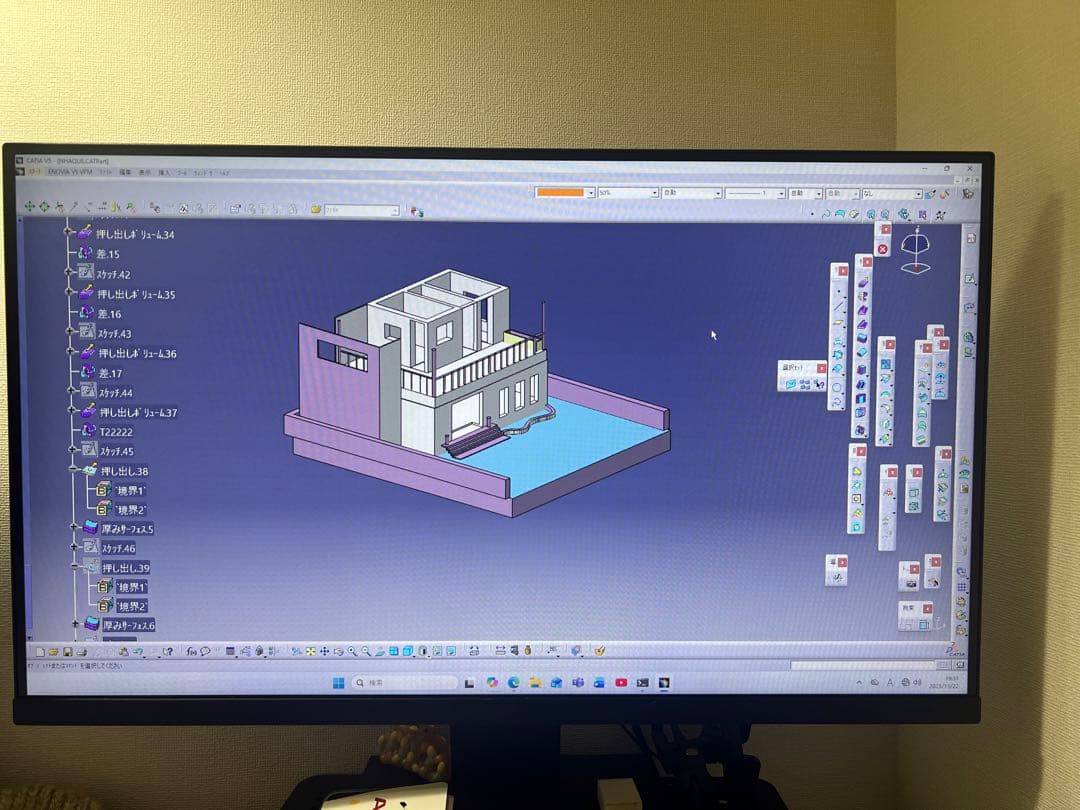
Task: Select the Rotate tool in the view toolbar
Action: (338, 650)
